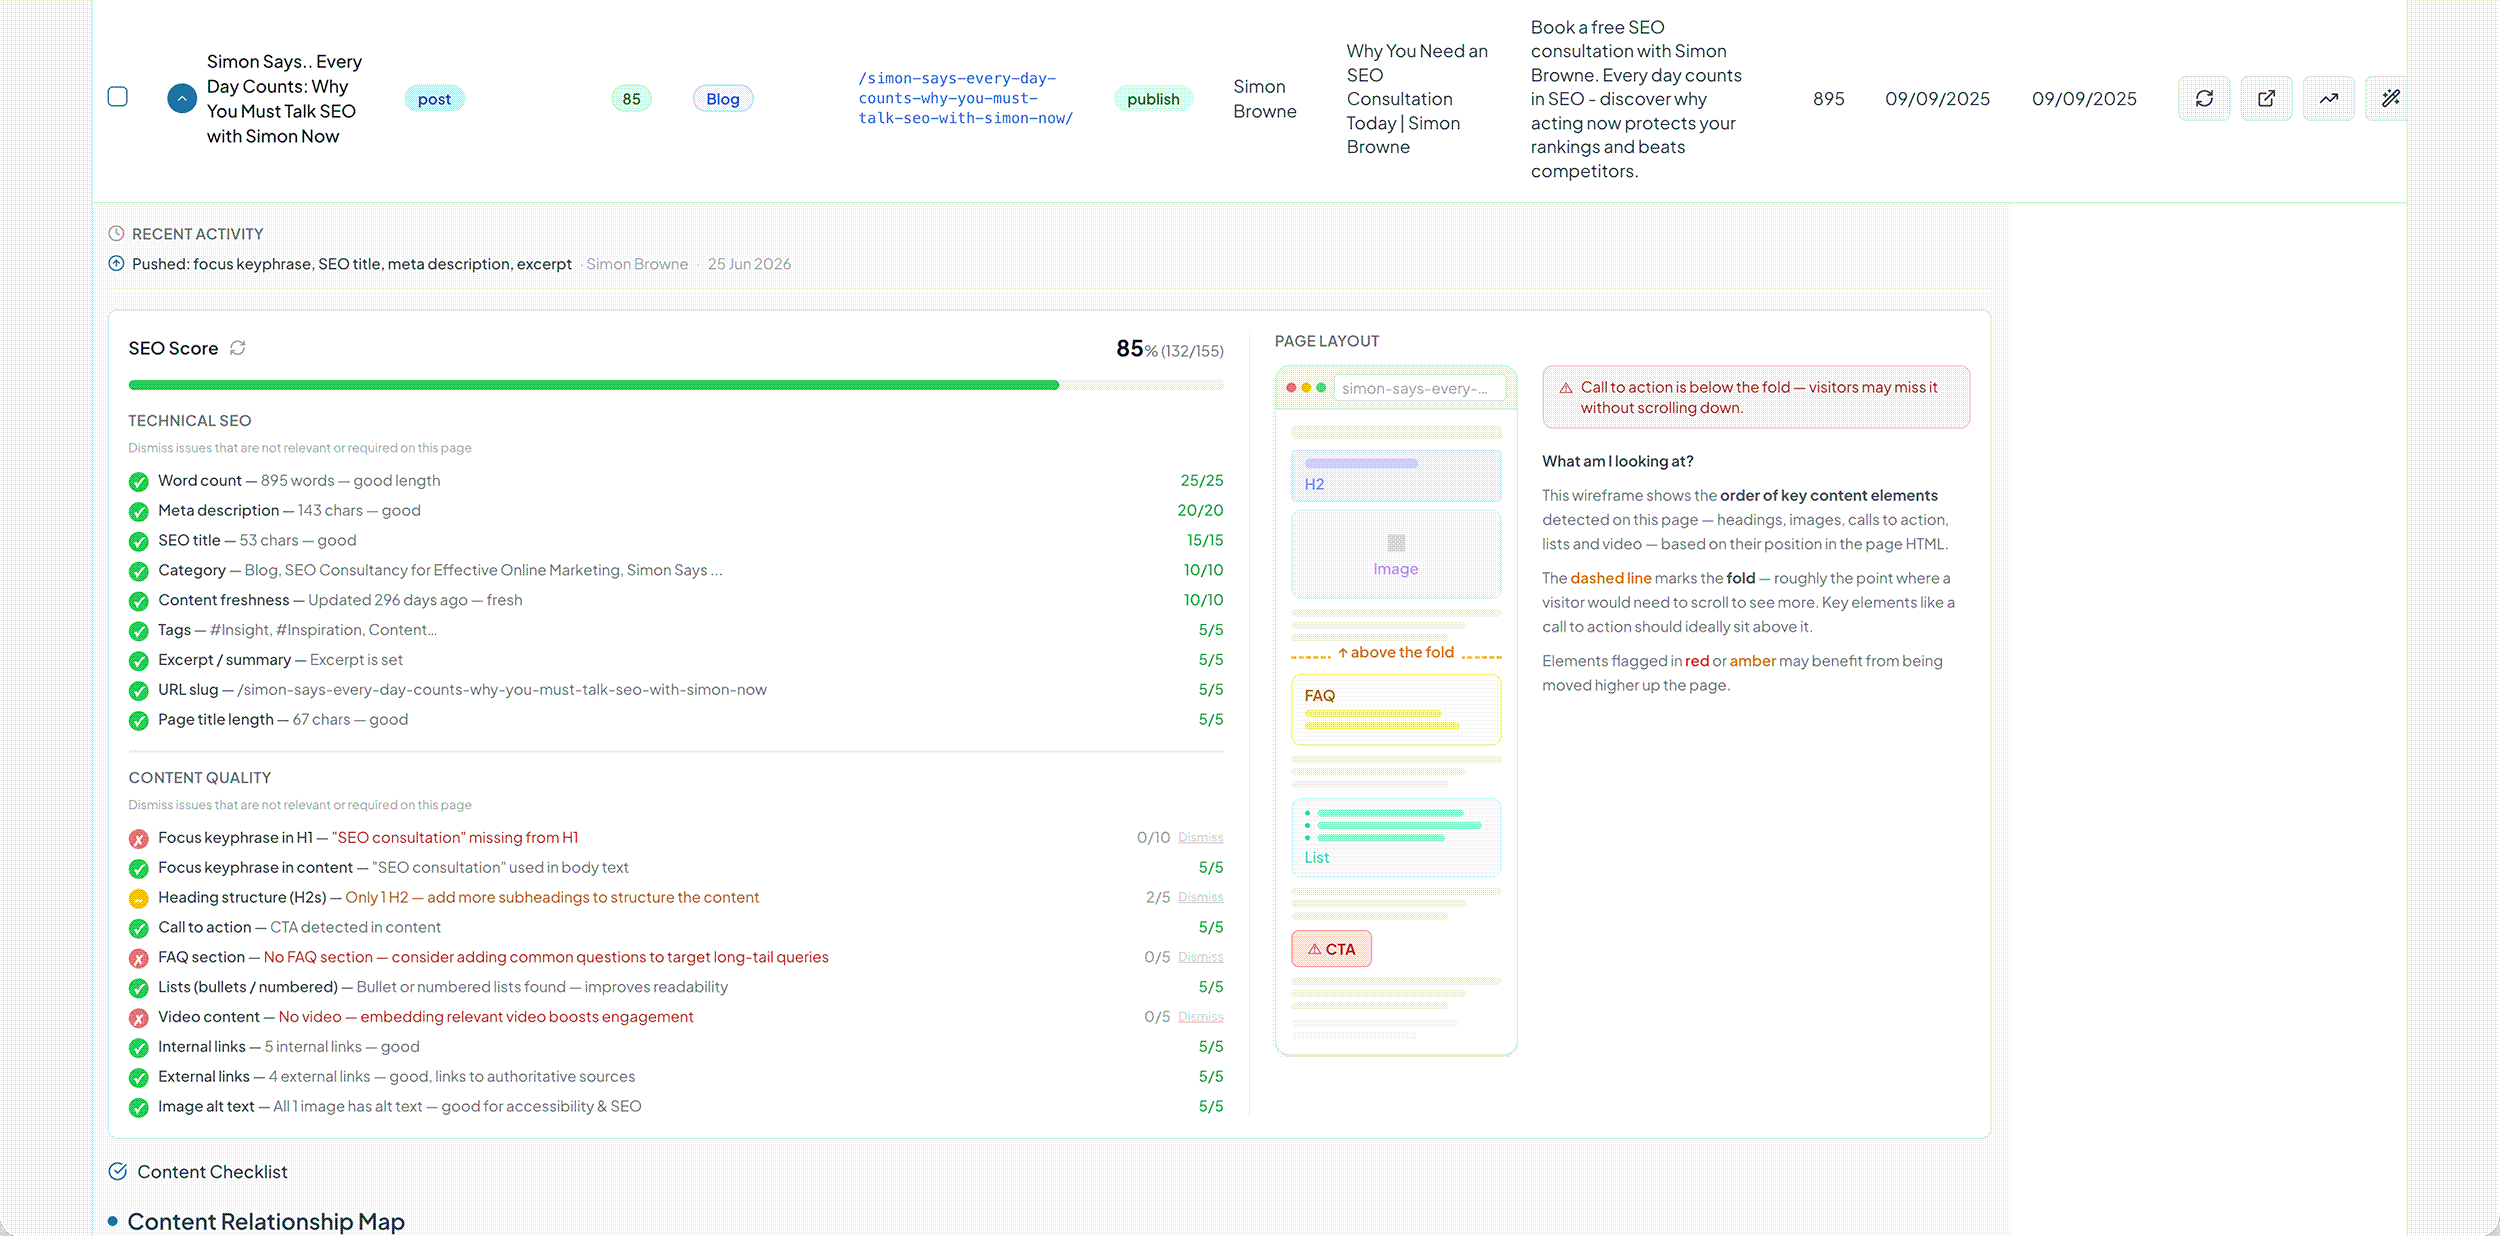
Task: Refresh the SEO Score
Action: [x=238, y=348]
